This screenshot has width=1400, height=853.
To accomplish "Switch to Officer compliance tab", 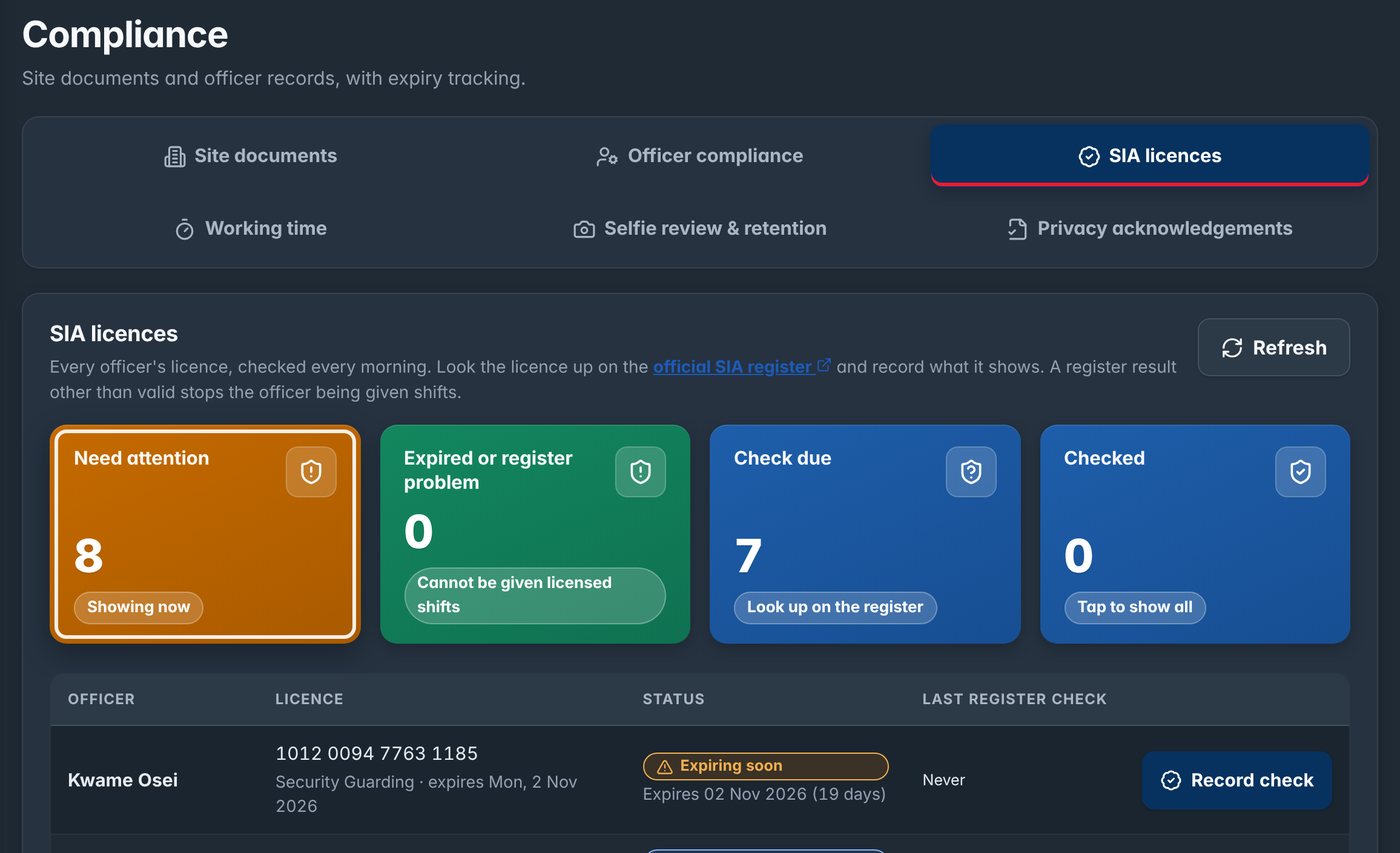I will pos(700,155).
